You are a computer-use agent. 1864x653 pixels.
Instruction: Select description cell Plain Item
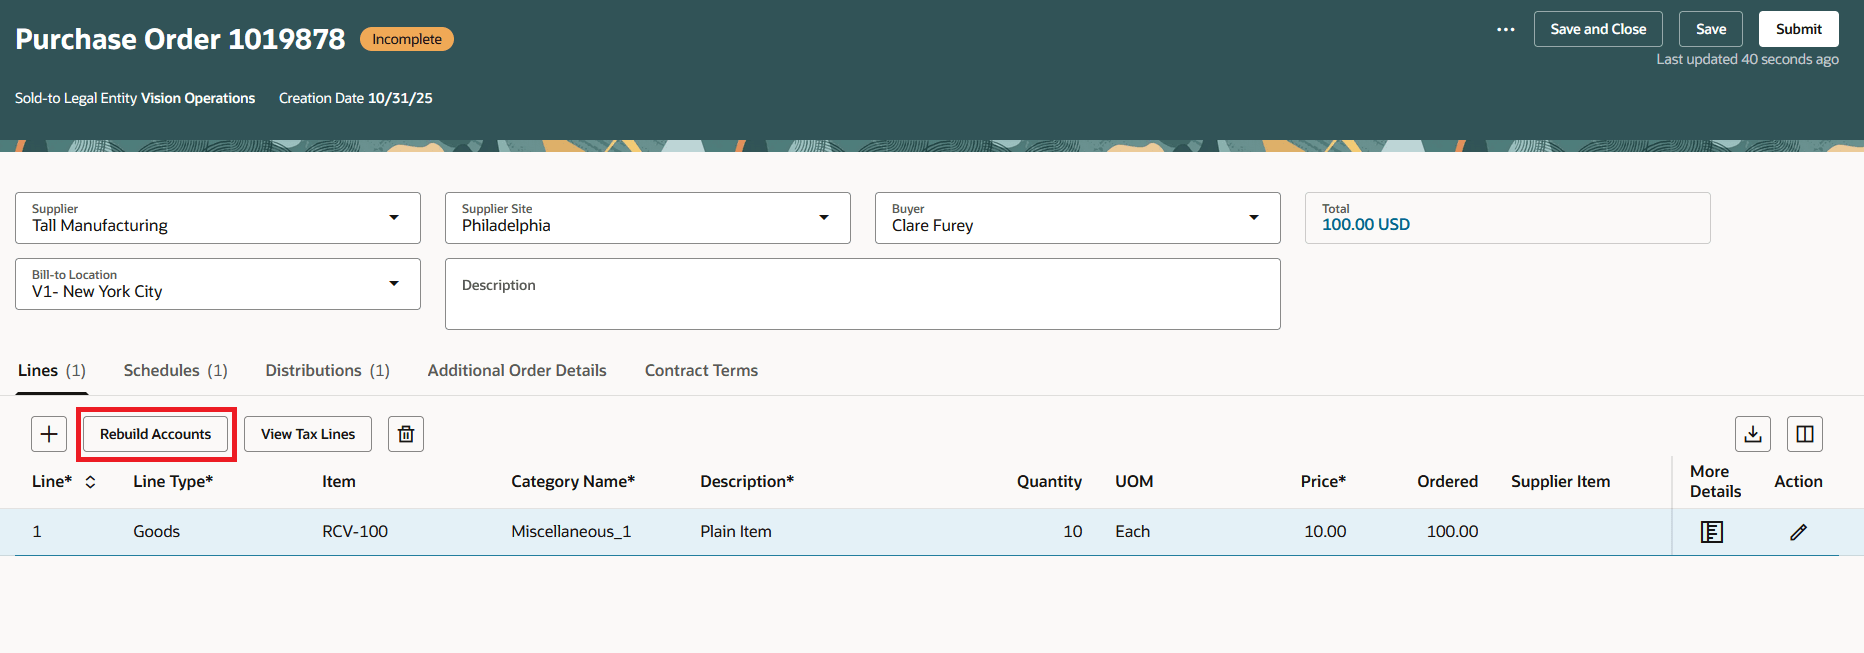tap(736, 532)
